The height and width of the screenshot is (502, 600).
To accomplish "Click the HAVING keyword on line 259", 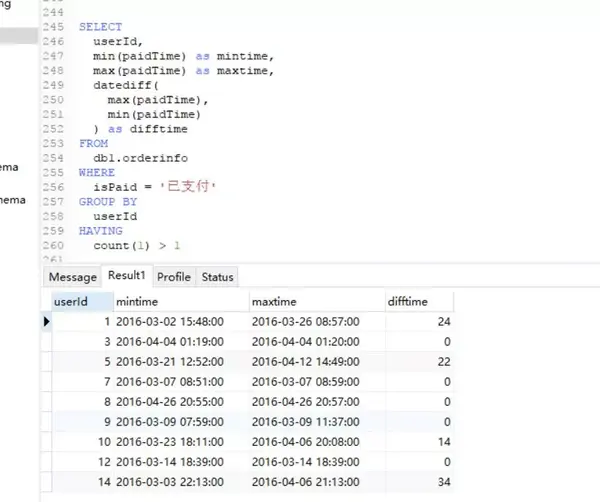I will [x=101, y=231].
